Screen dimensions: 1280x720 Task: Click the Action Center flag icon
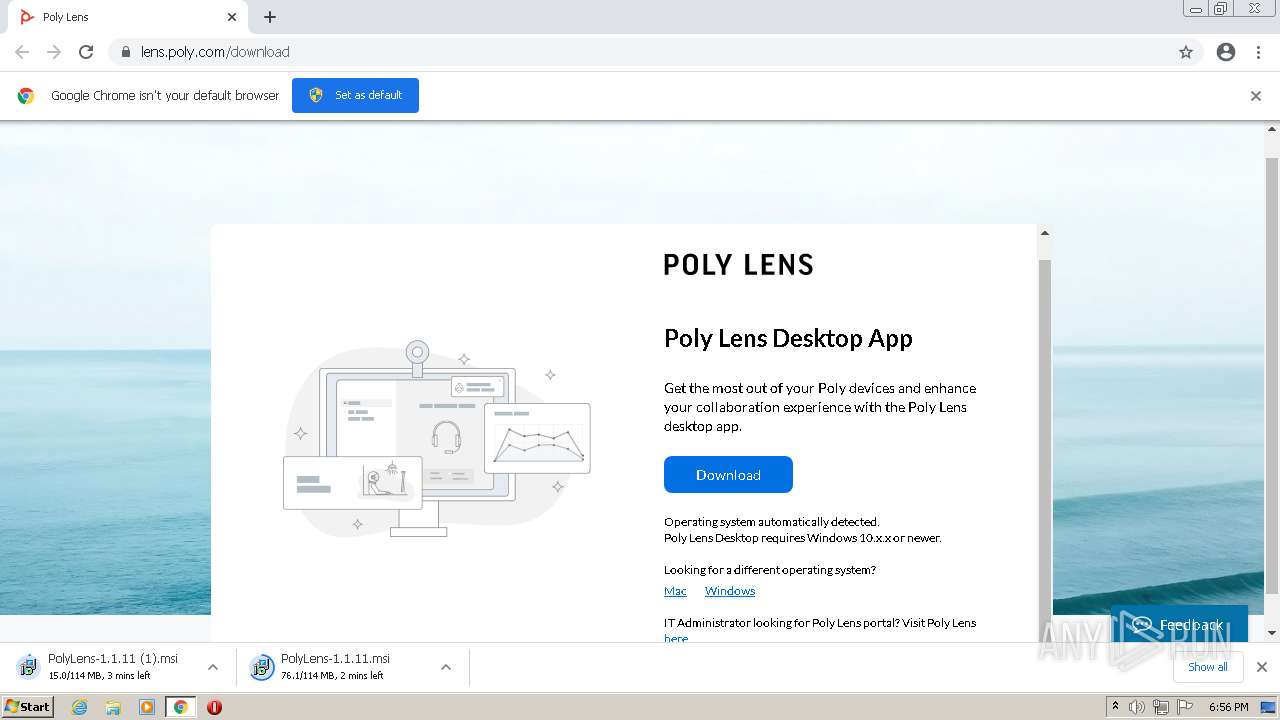point(1185,707)
